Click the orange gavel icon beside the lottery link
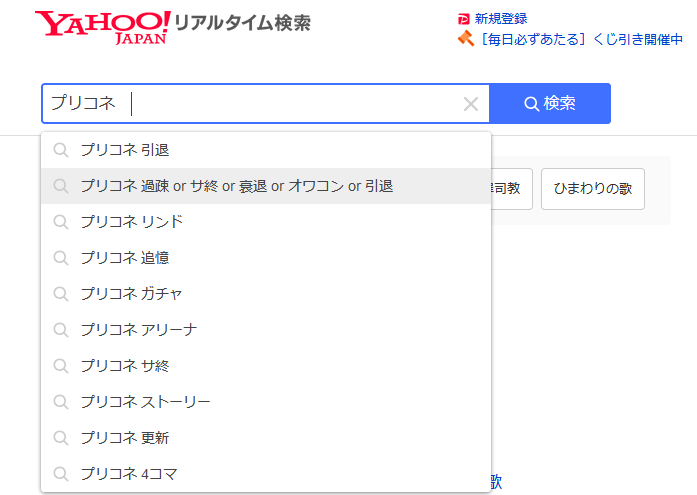 (466, 39)
